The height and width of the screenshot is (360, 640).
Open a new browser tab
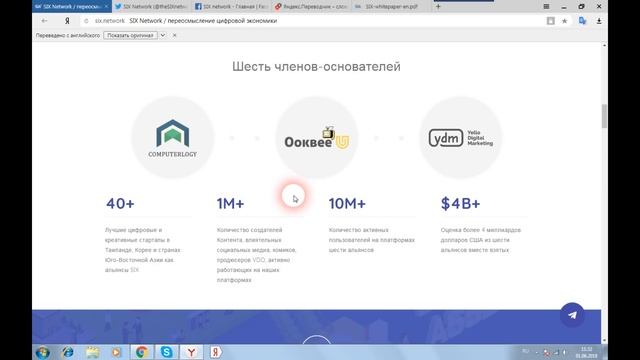438,7
